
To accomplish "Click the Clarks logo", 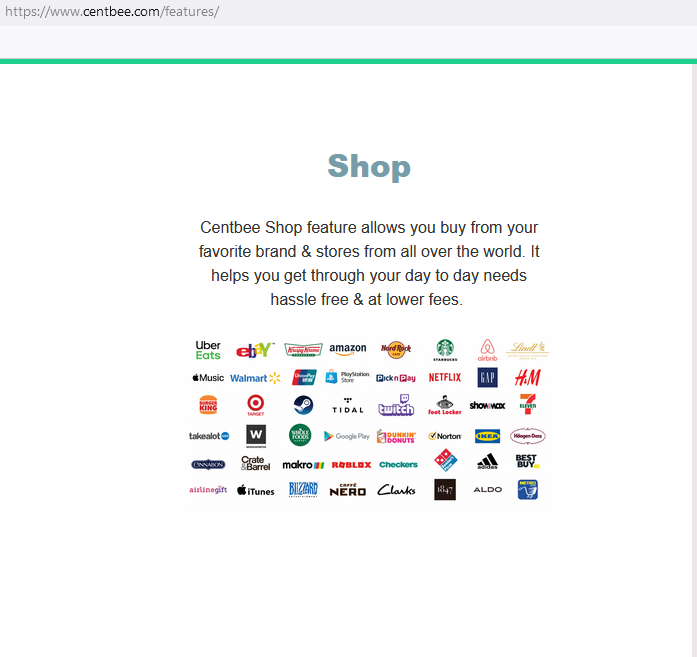I will [396, 490].
